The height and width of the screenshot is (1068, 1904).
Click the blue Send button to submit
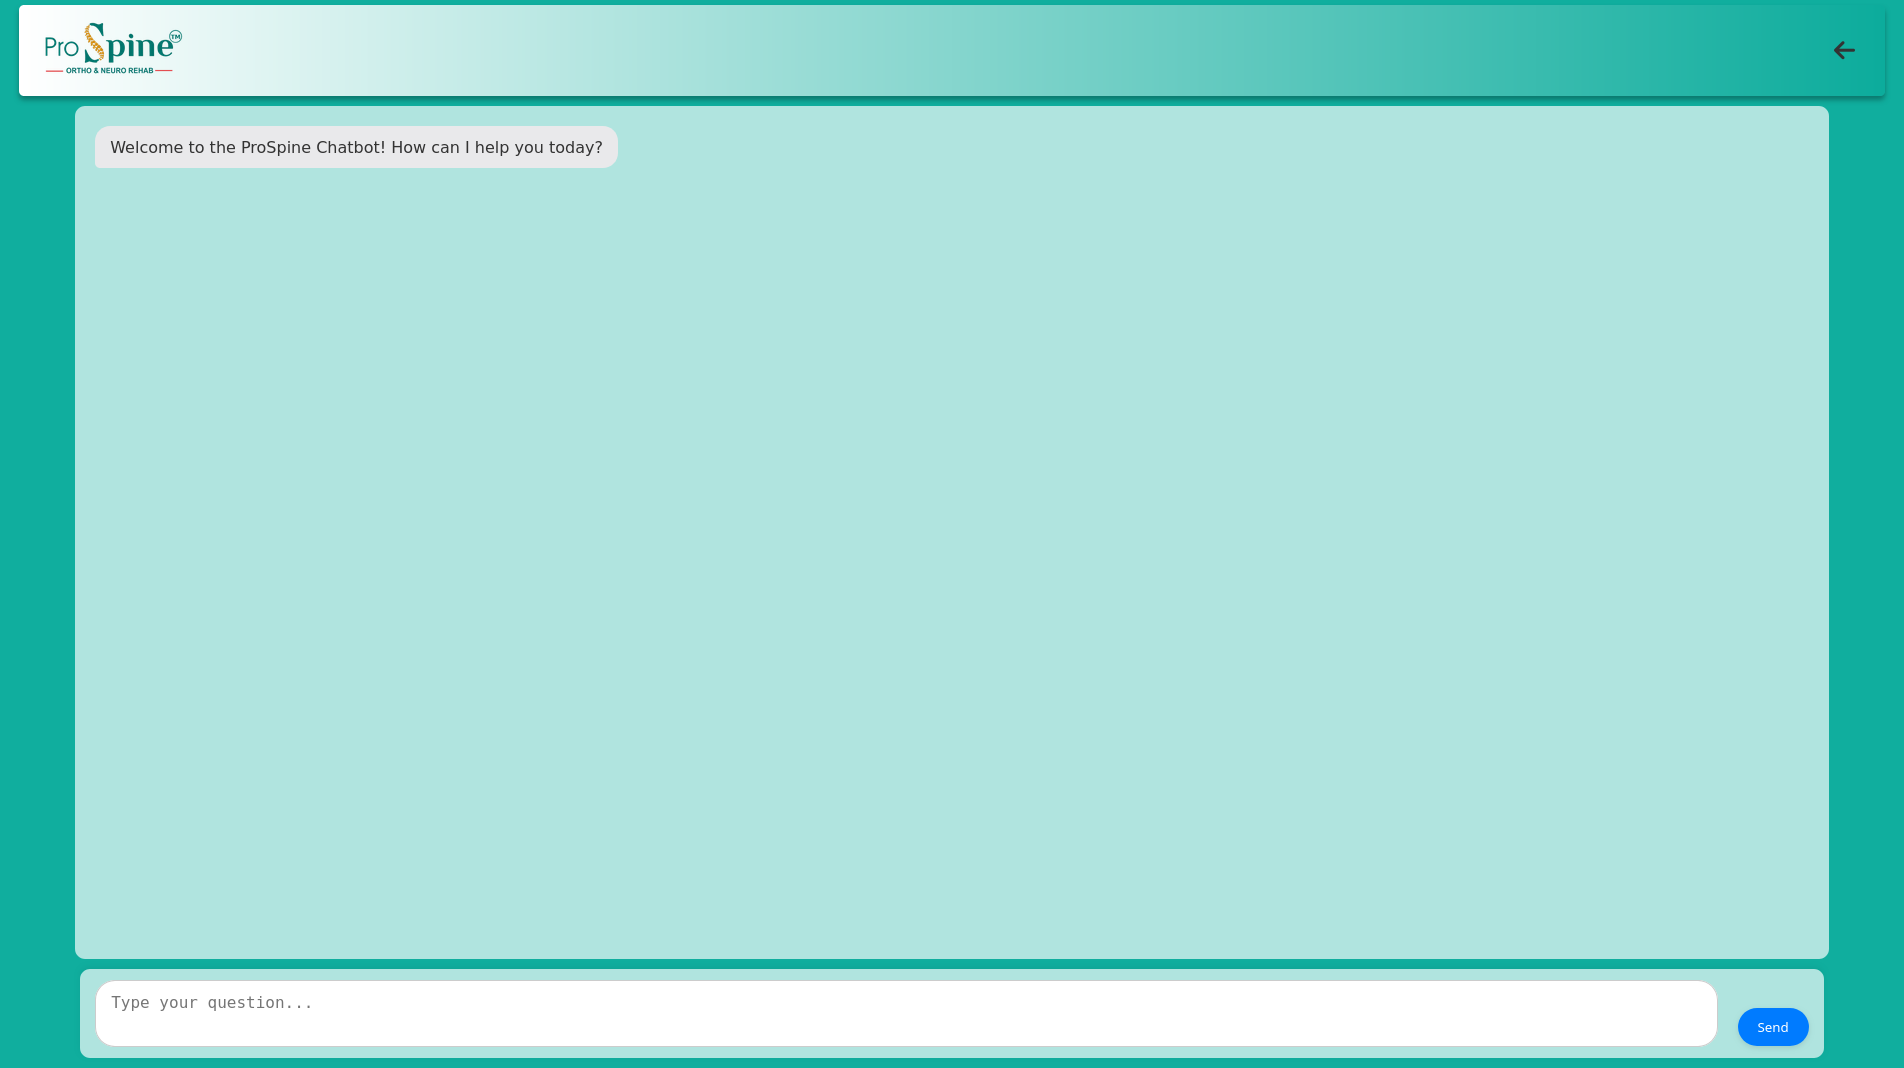coord(1772,1027)
